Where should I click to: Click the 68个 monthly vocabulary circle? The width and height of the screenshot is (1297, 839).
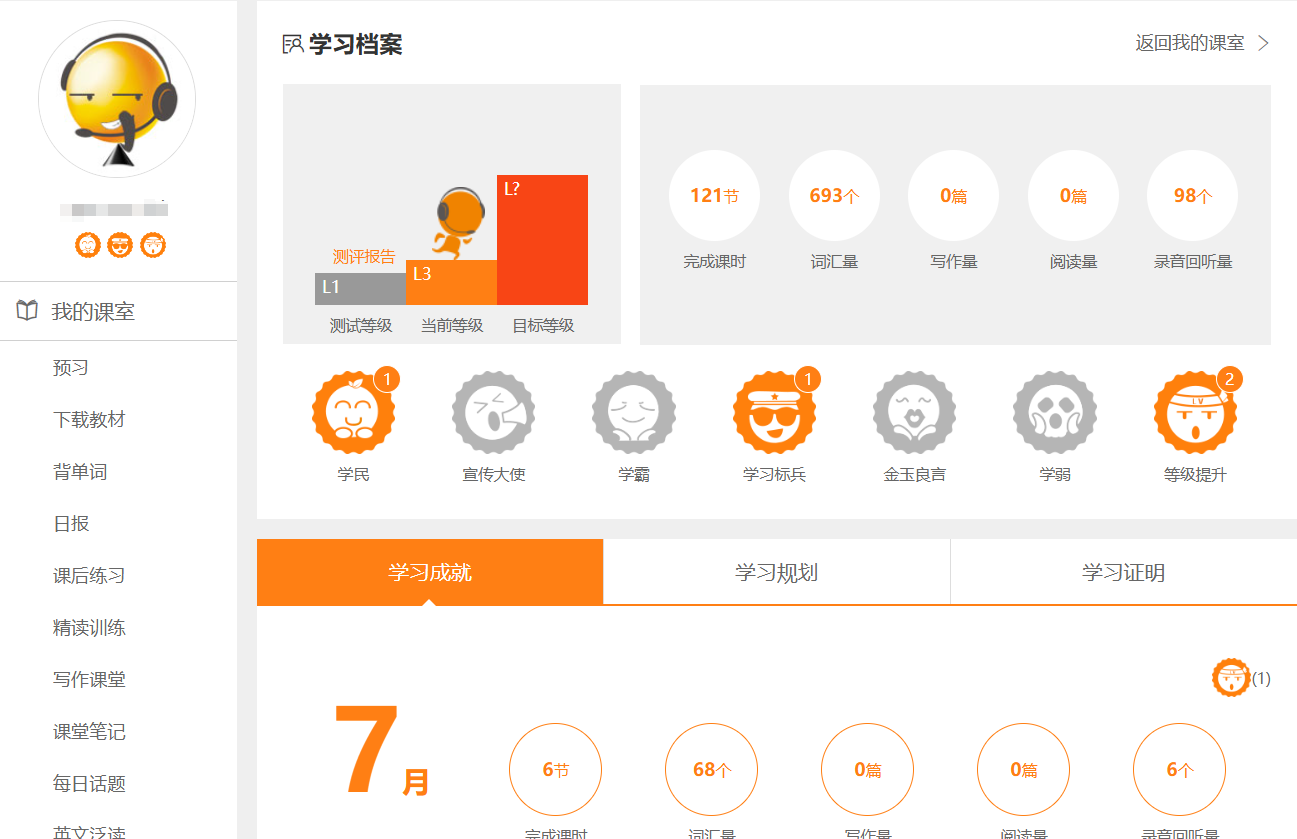click(x=711, y=770)
